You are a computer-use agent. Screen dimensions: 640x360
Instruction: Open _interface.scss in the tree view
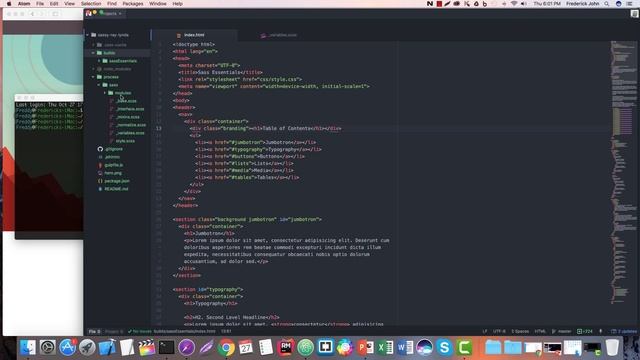click(130, 109)
